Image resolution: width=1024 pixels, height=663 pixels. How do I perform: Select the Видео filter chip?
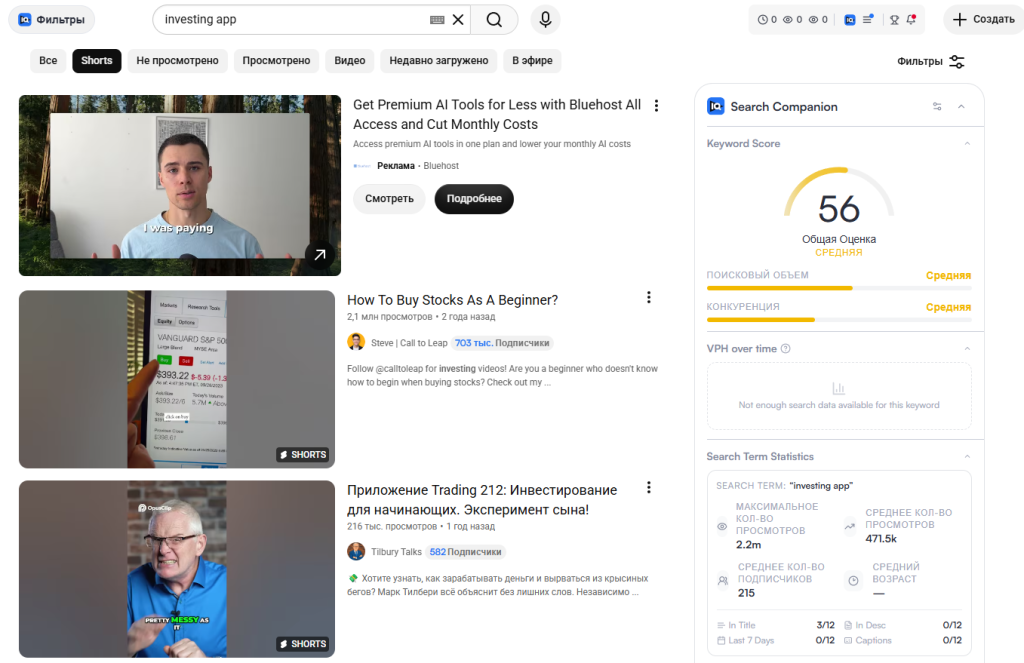pos(350,61)
